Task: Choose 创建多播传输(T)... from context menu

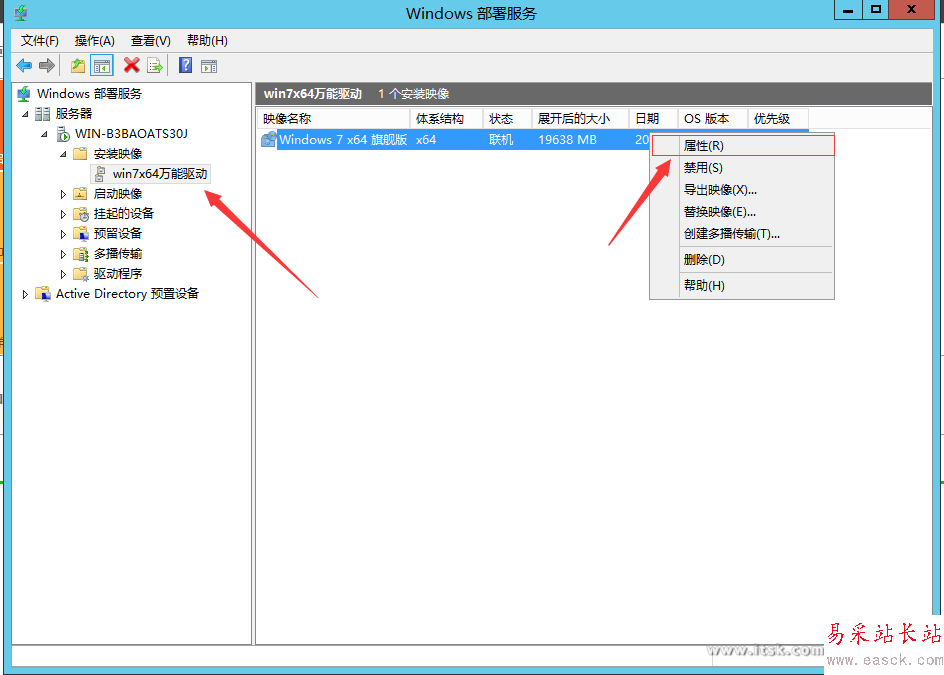Action: tap(743, 234)
